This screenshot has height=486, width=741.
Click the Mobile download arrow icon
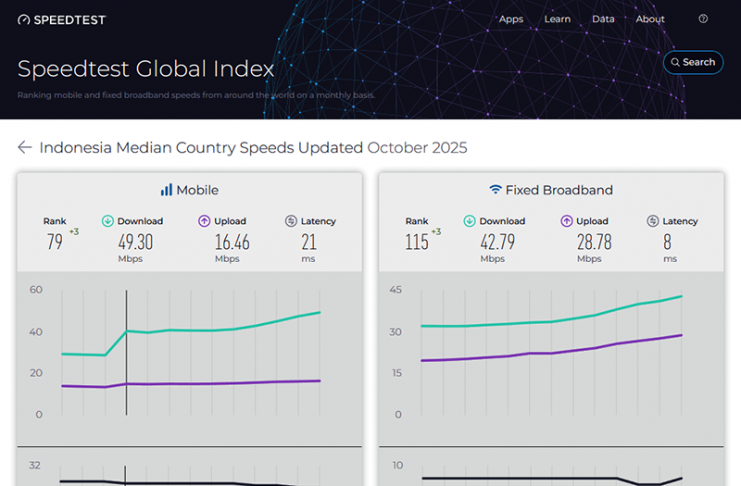point(108,221)
